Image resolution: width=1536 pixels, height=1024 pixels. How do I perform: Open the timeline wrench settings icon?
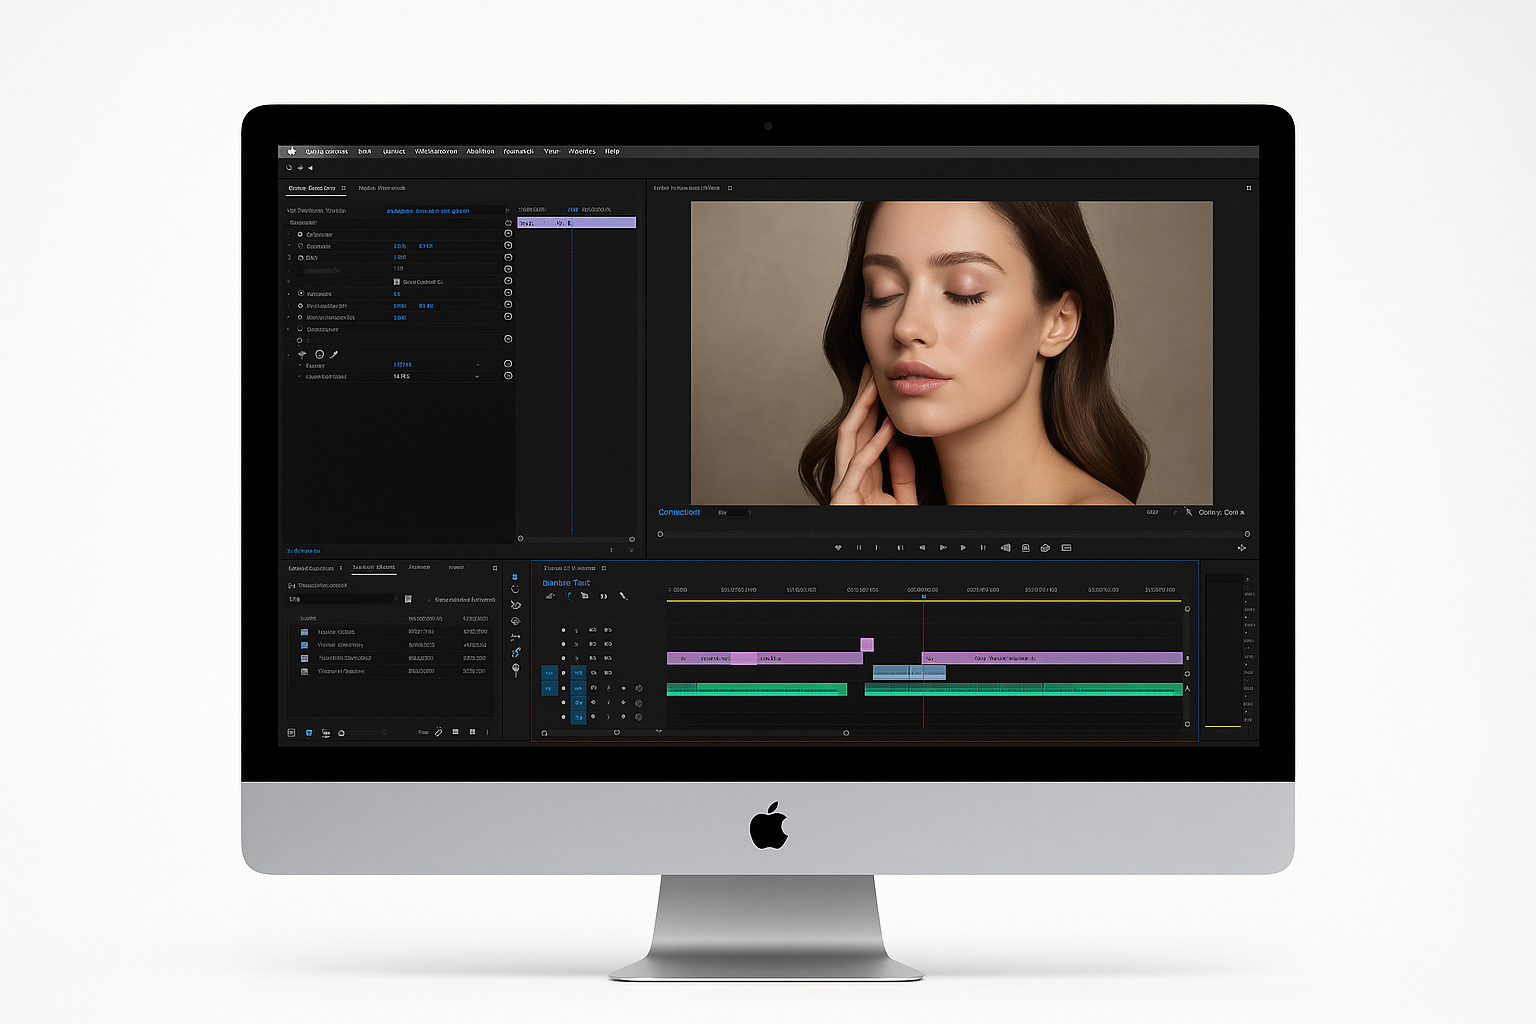coord(623,596)
